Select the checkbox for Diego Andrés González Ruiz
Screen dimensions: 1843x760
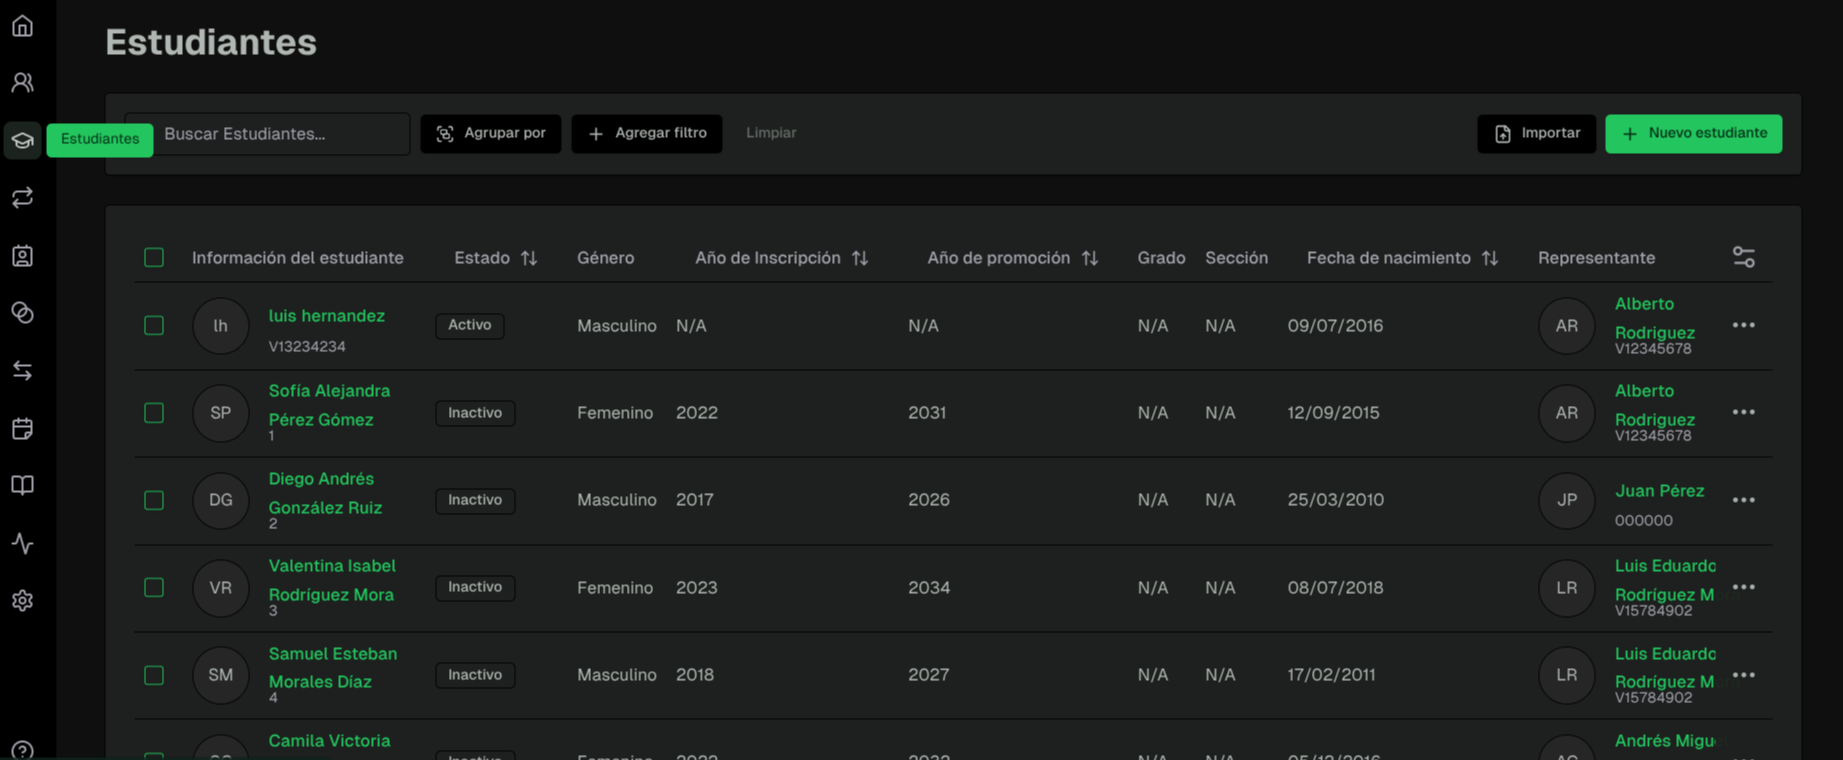coord(154,500)
